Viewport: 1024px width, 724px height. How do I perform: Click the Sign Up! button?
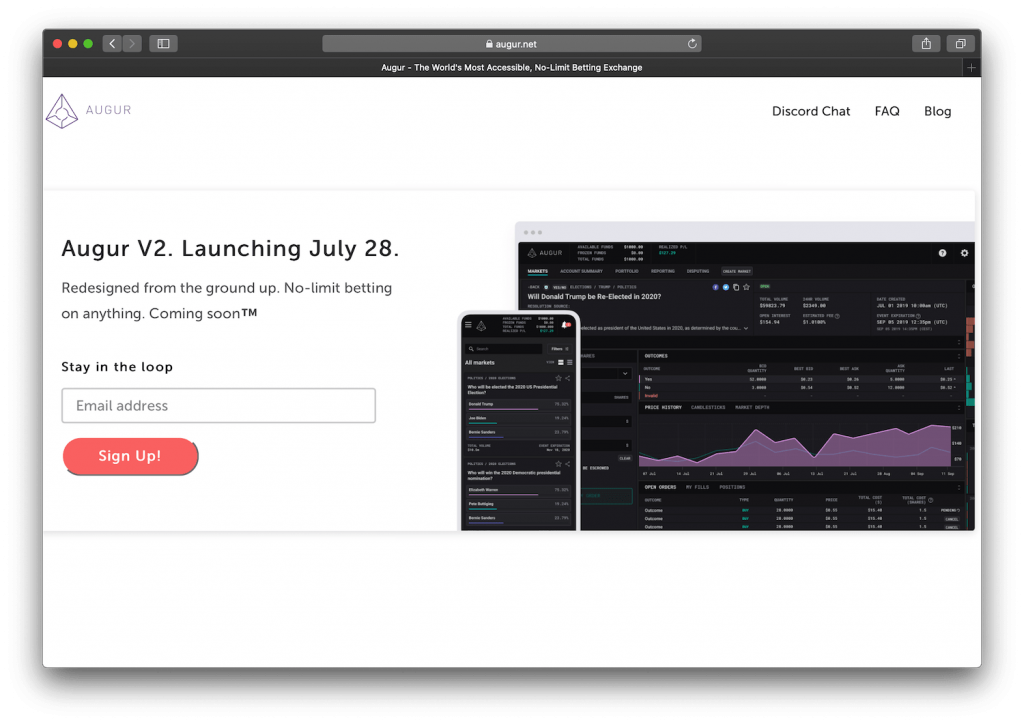(x=130, y=456)
